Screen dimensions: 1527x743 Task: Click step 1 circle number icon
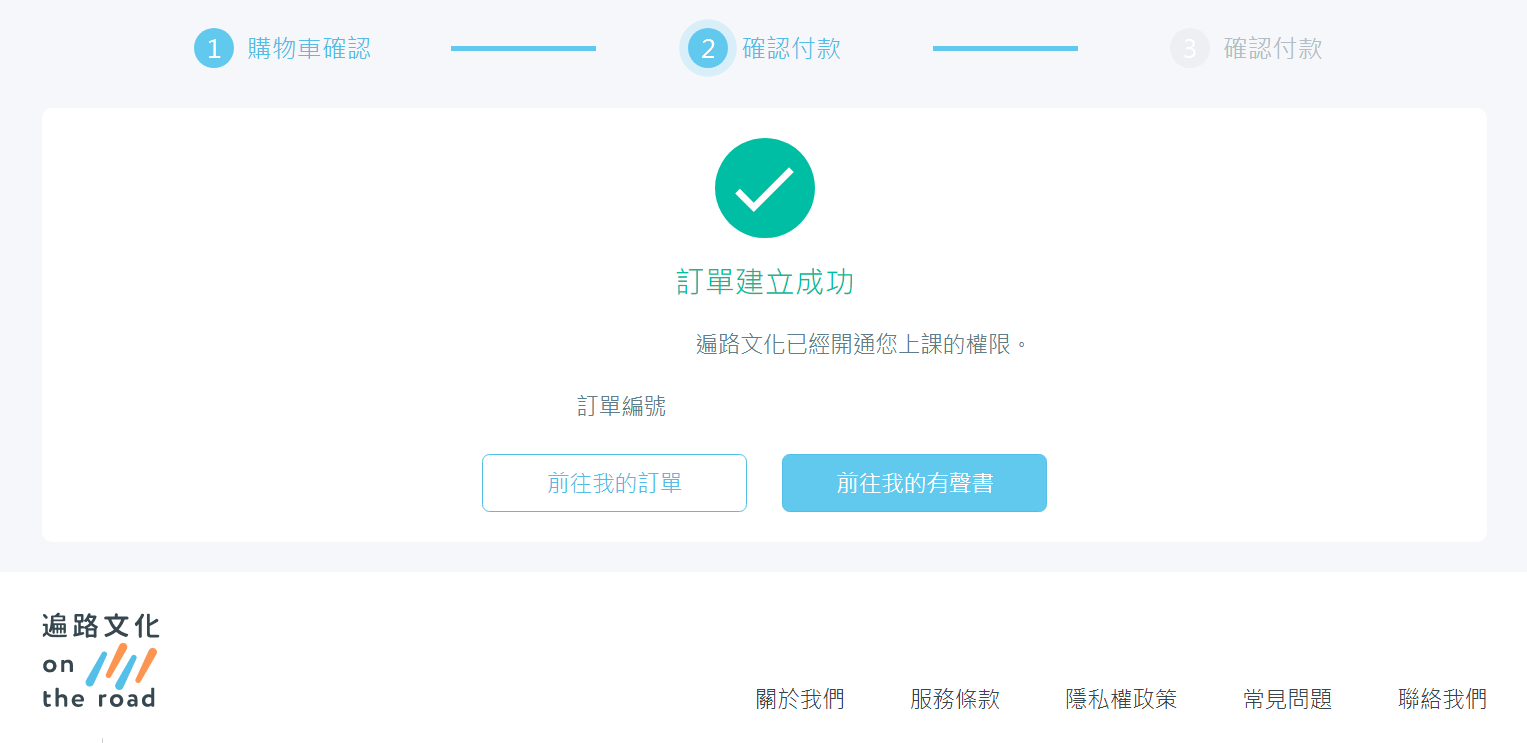click(213, 48)
